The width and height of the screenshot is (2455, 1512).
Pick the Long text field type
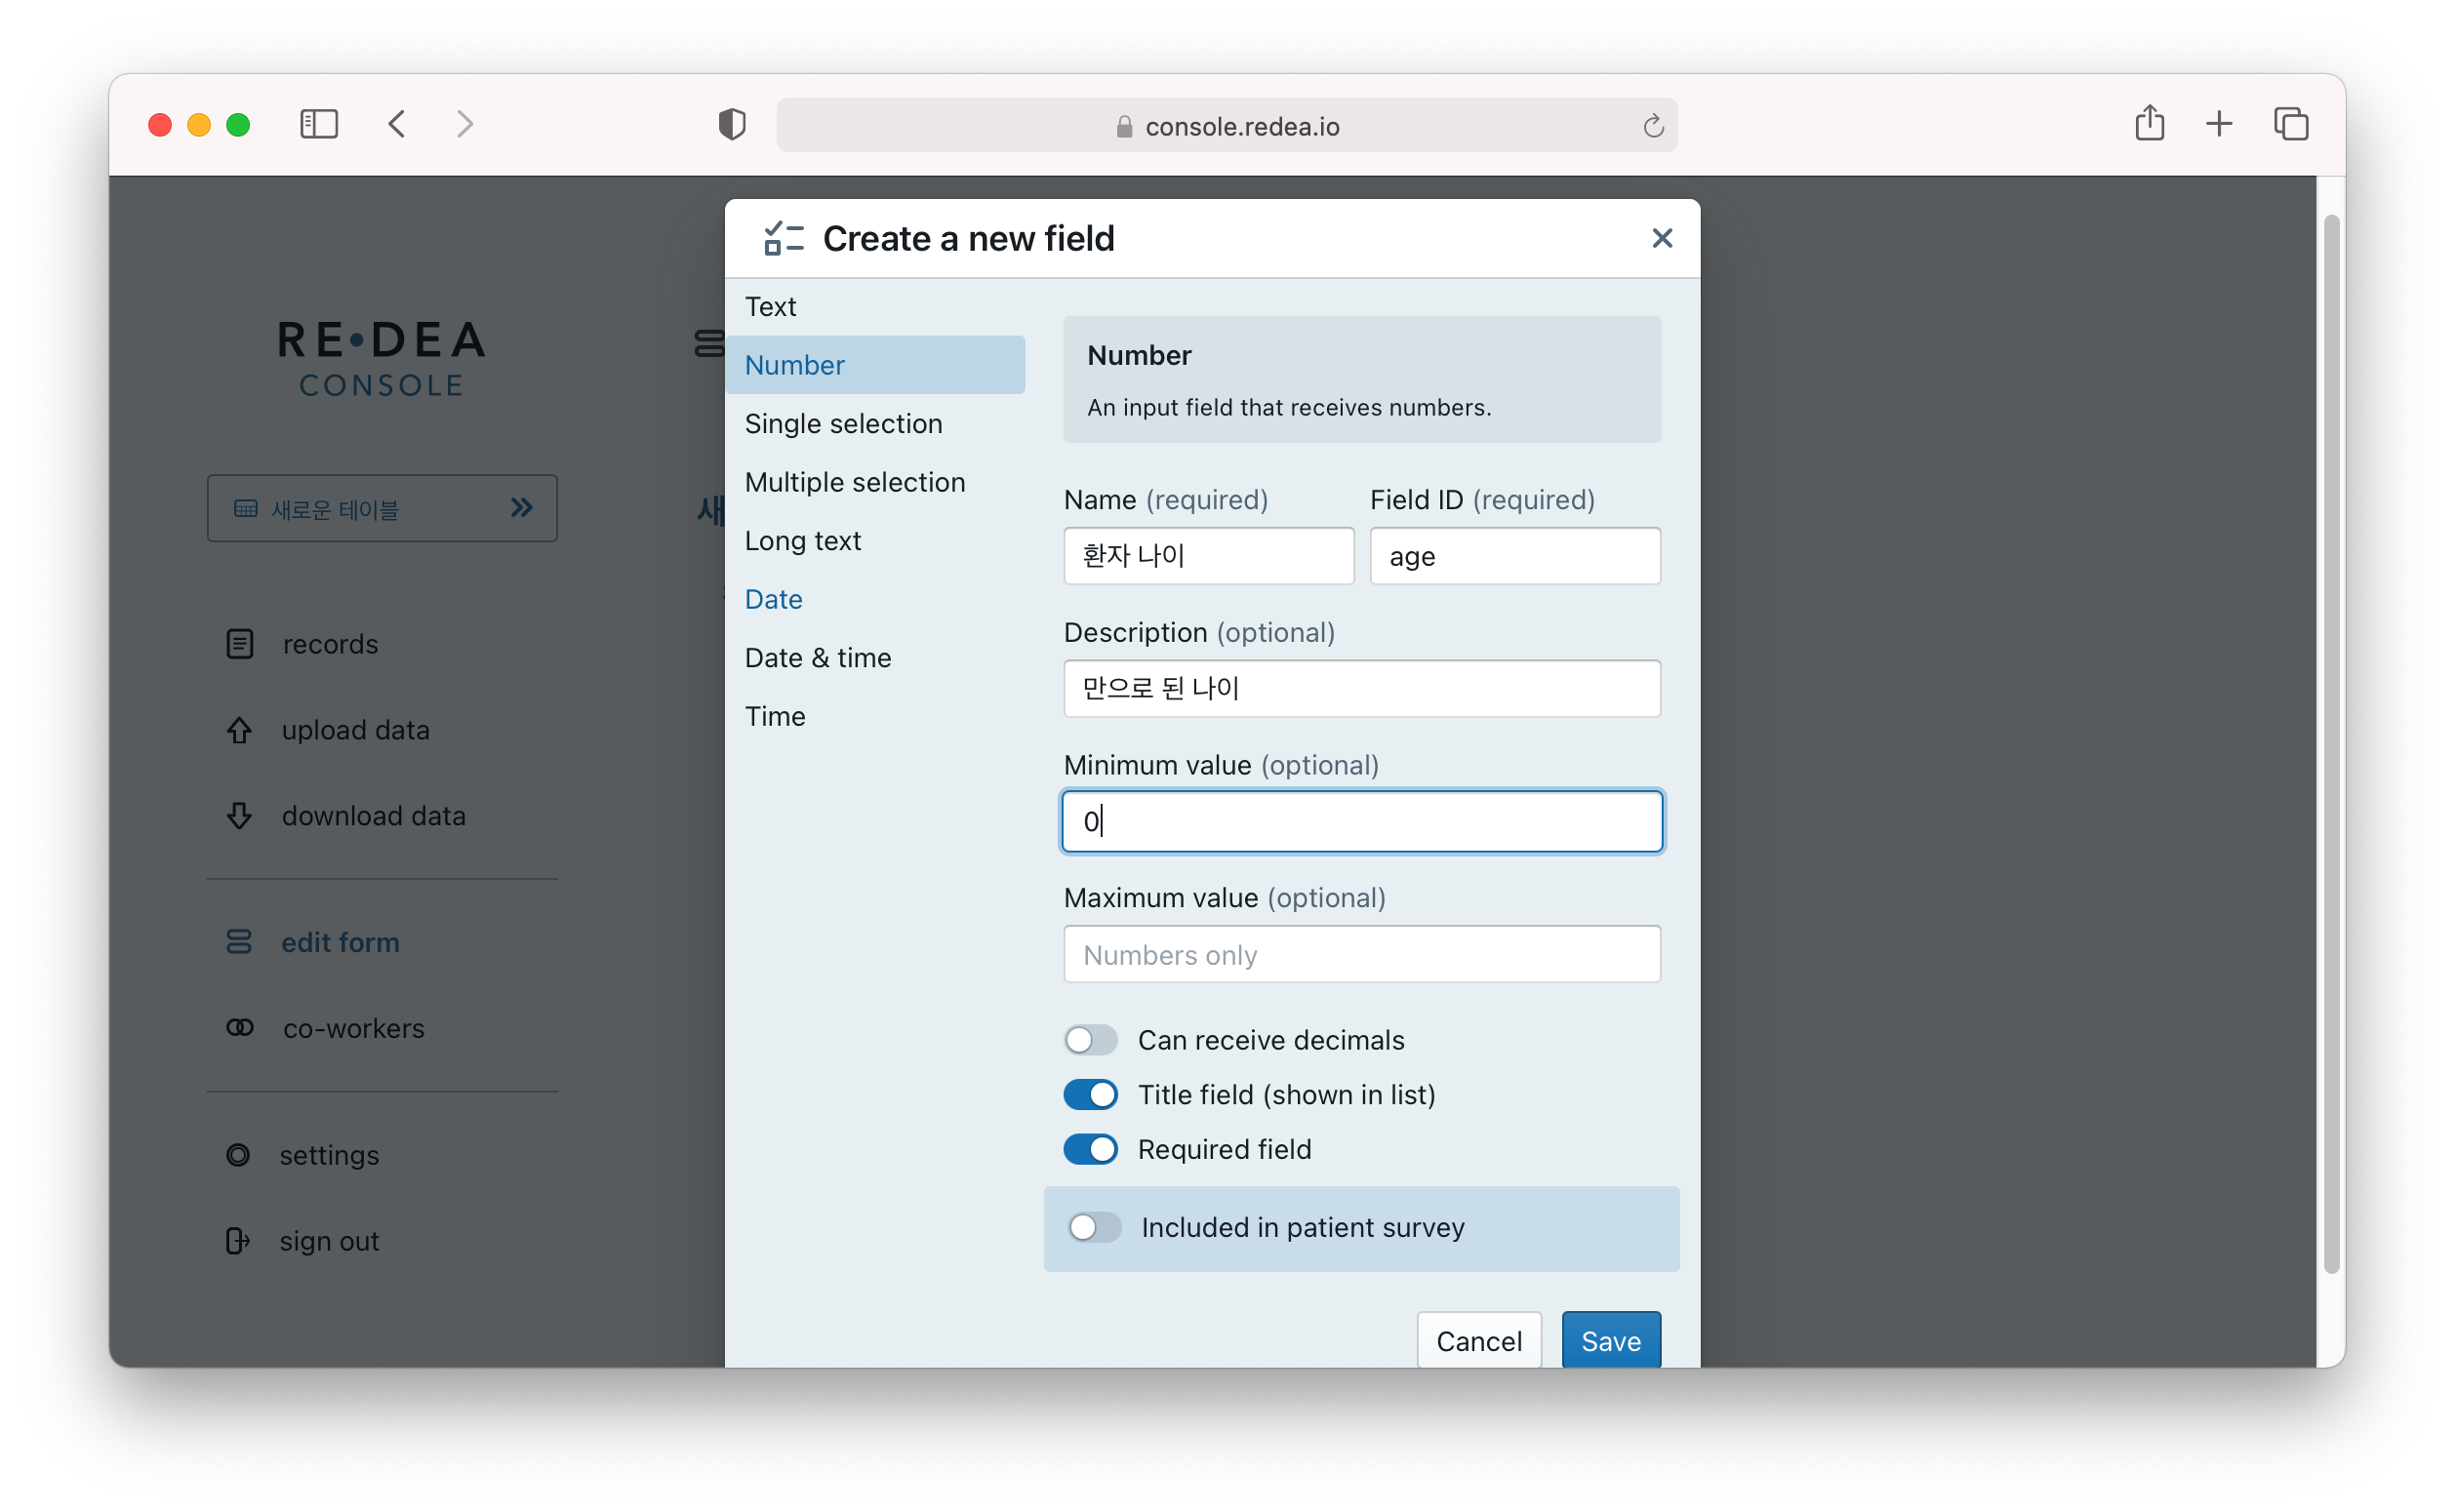tap(802, 541)
